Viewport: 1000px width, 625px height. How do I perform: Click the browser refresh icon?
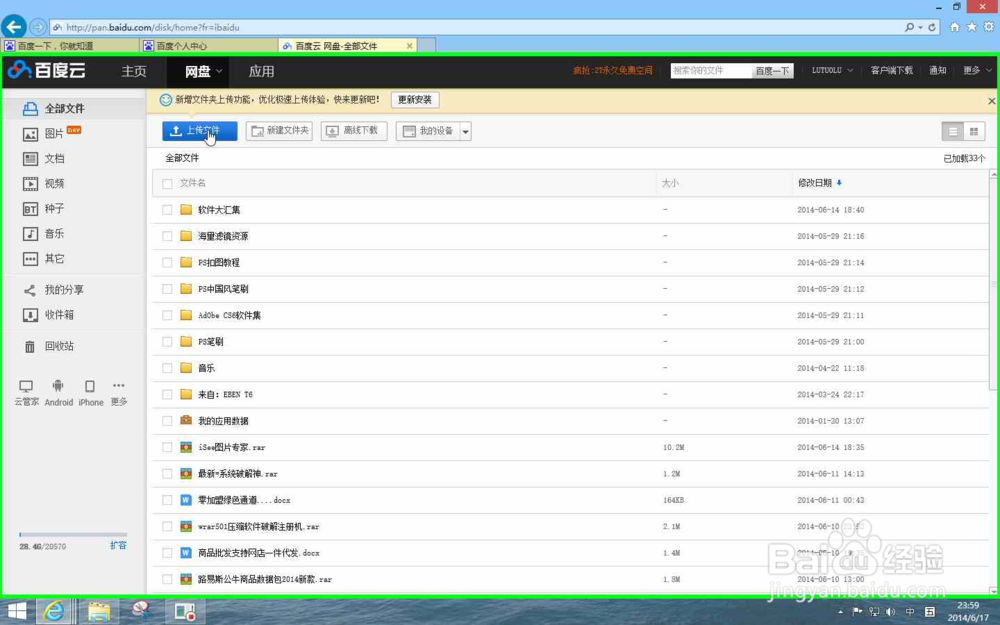932,27
